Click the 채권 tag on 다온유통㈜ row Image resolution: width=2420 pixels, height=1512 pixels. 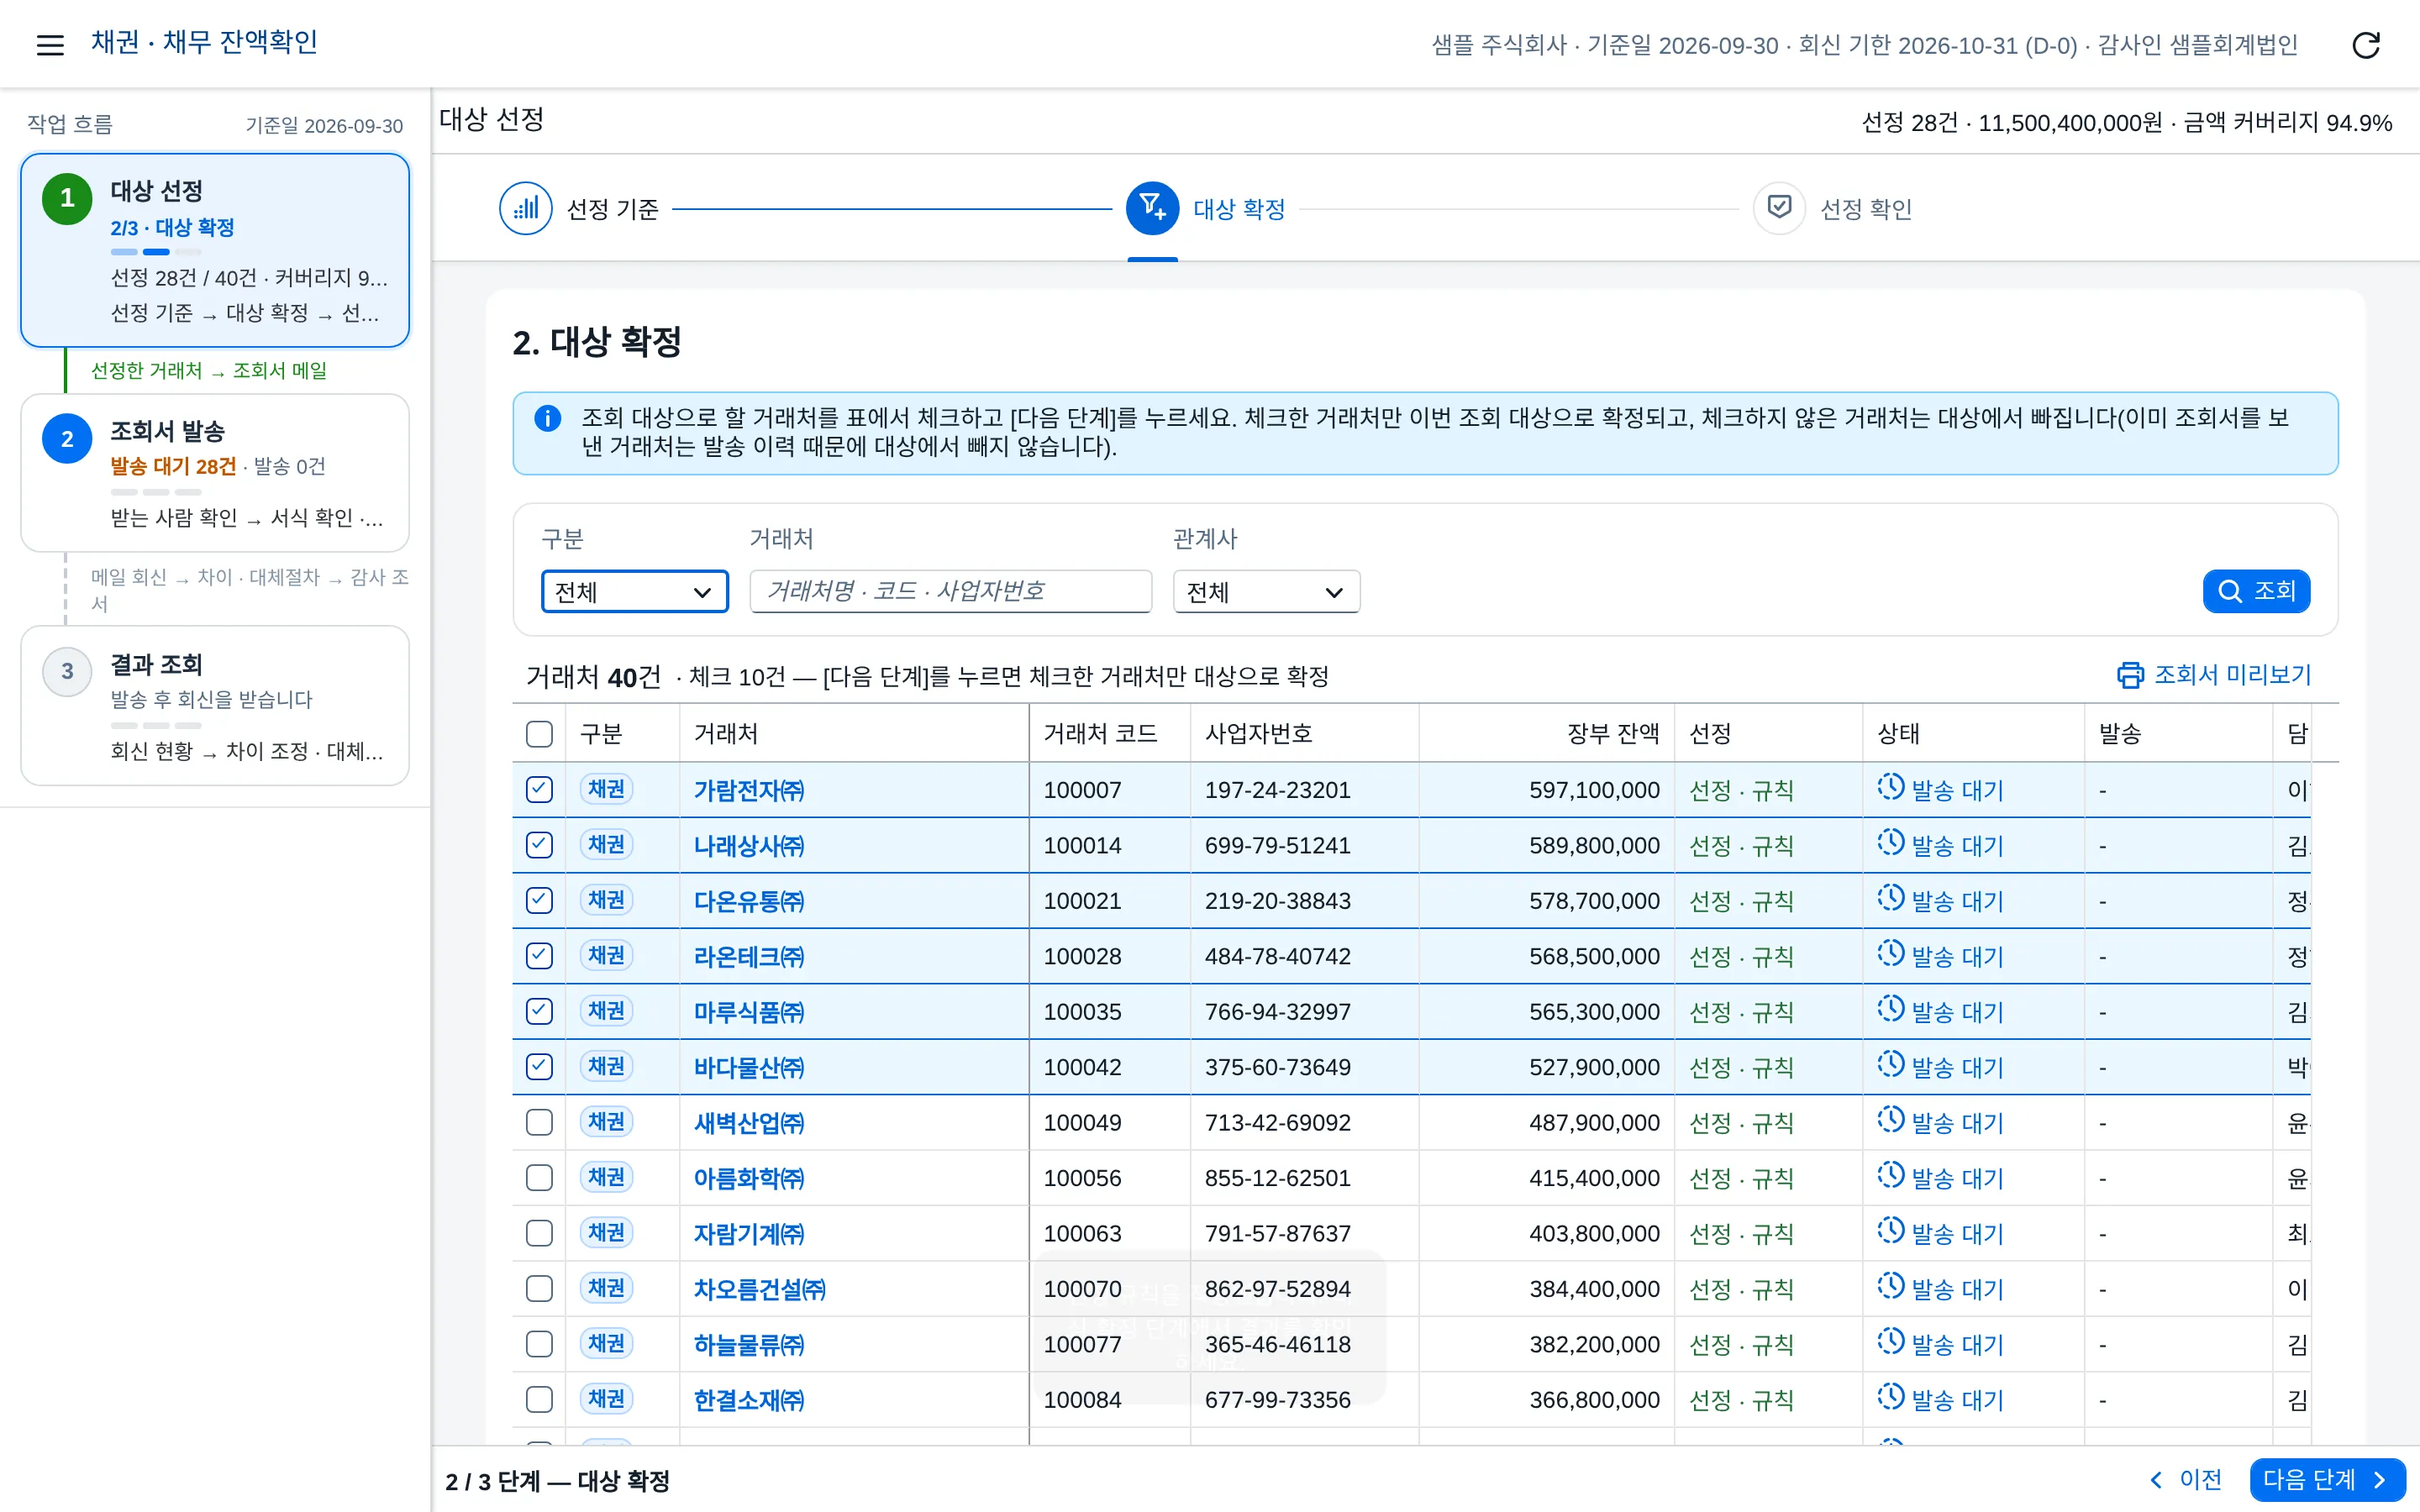pyautogui.click(x=606, y=900)
